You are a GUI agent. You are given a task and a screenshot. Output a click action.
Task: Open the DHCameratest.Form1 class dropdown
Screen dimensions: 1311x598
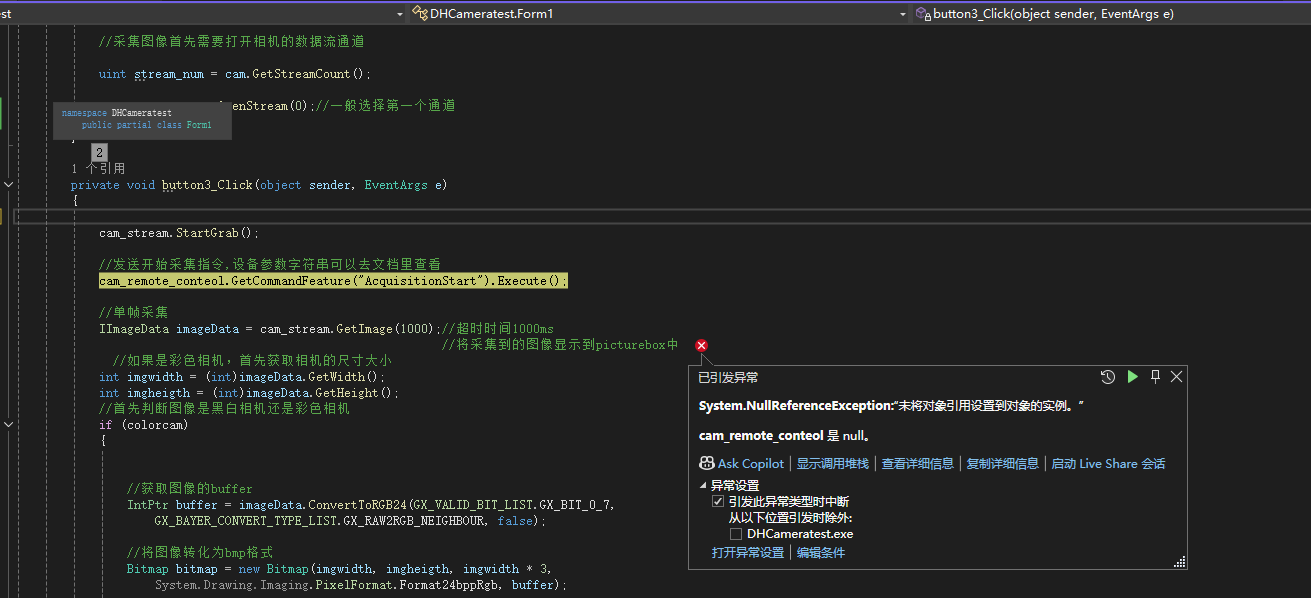click(x=660, y=13)
